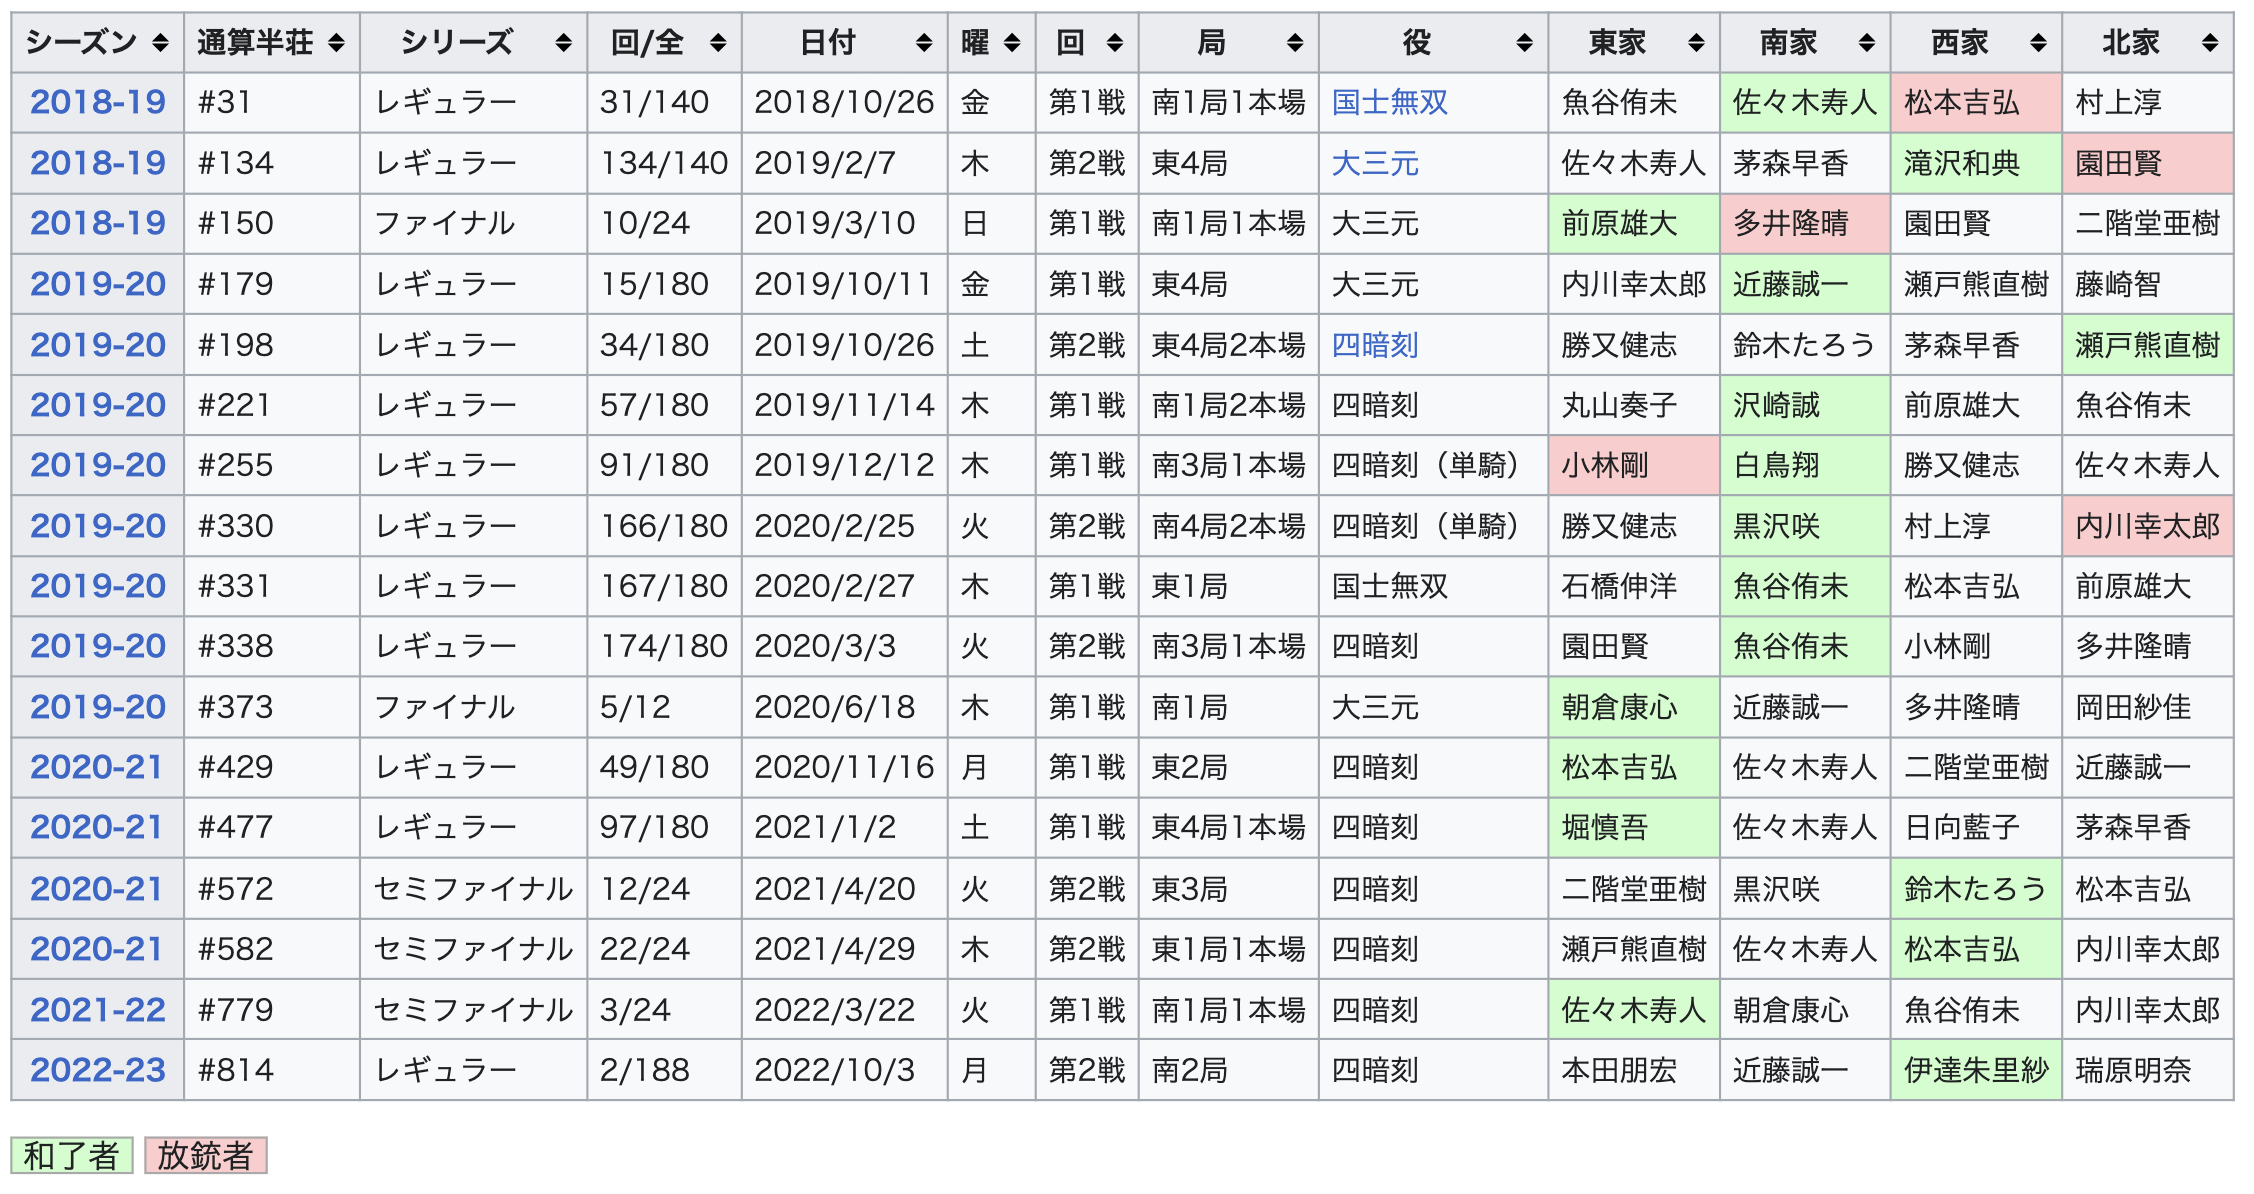
Task: Click cell 本田朋宏 in row #814
Action: click(x=1634, y=1070)
